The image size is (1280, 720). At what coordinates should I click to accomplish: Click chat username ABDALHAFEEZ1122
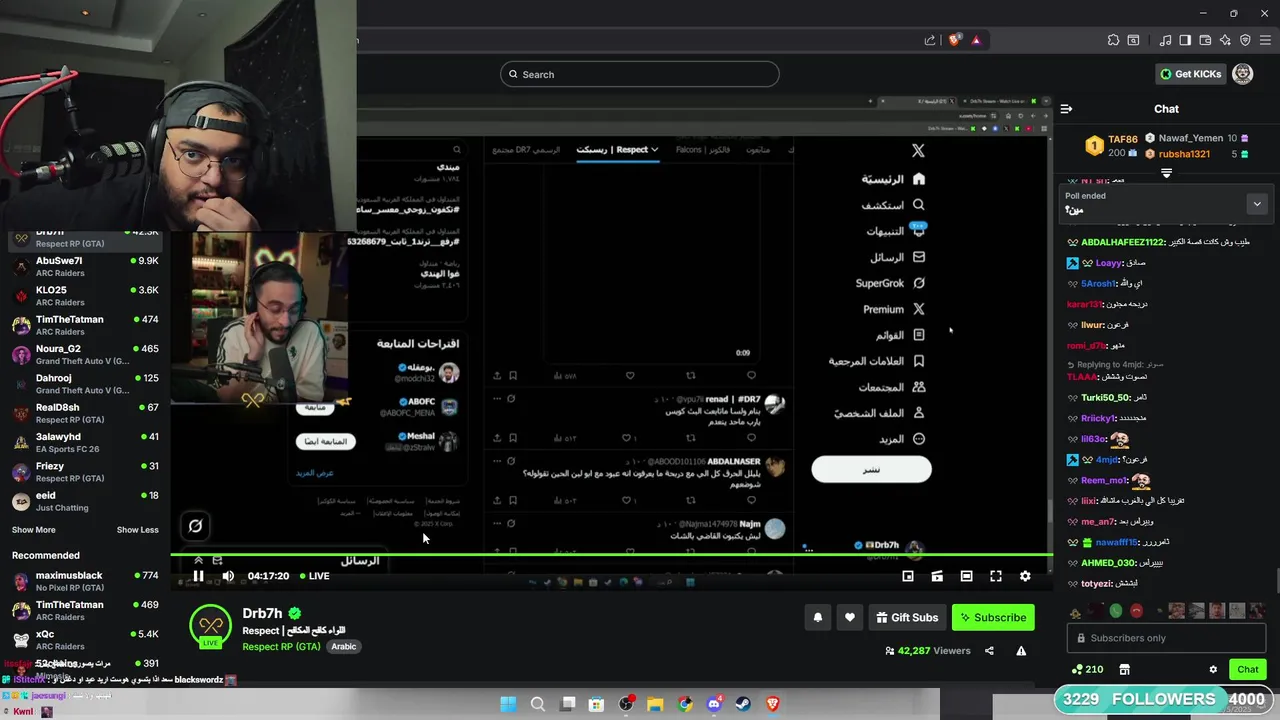click(1123, 242)
